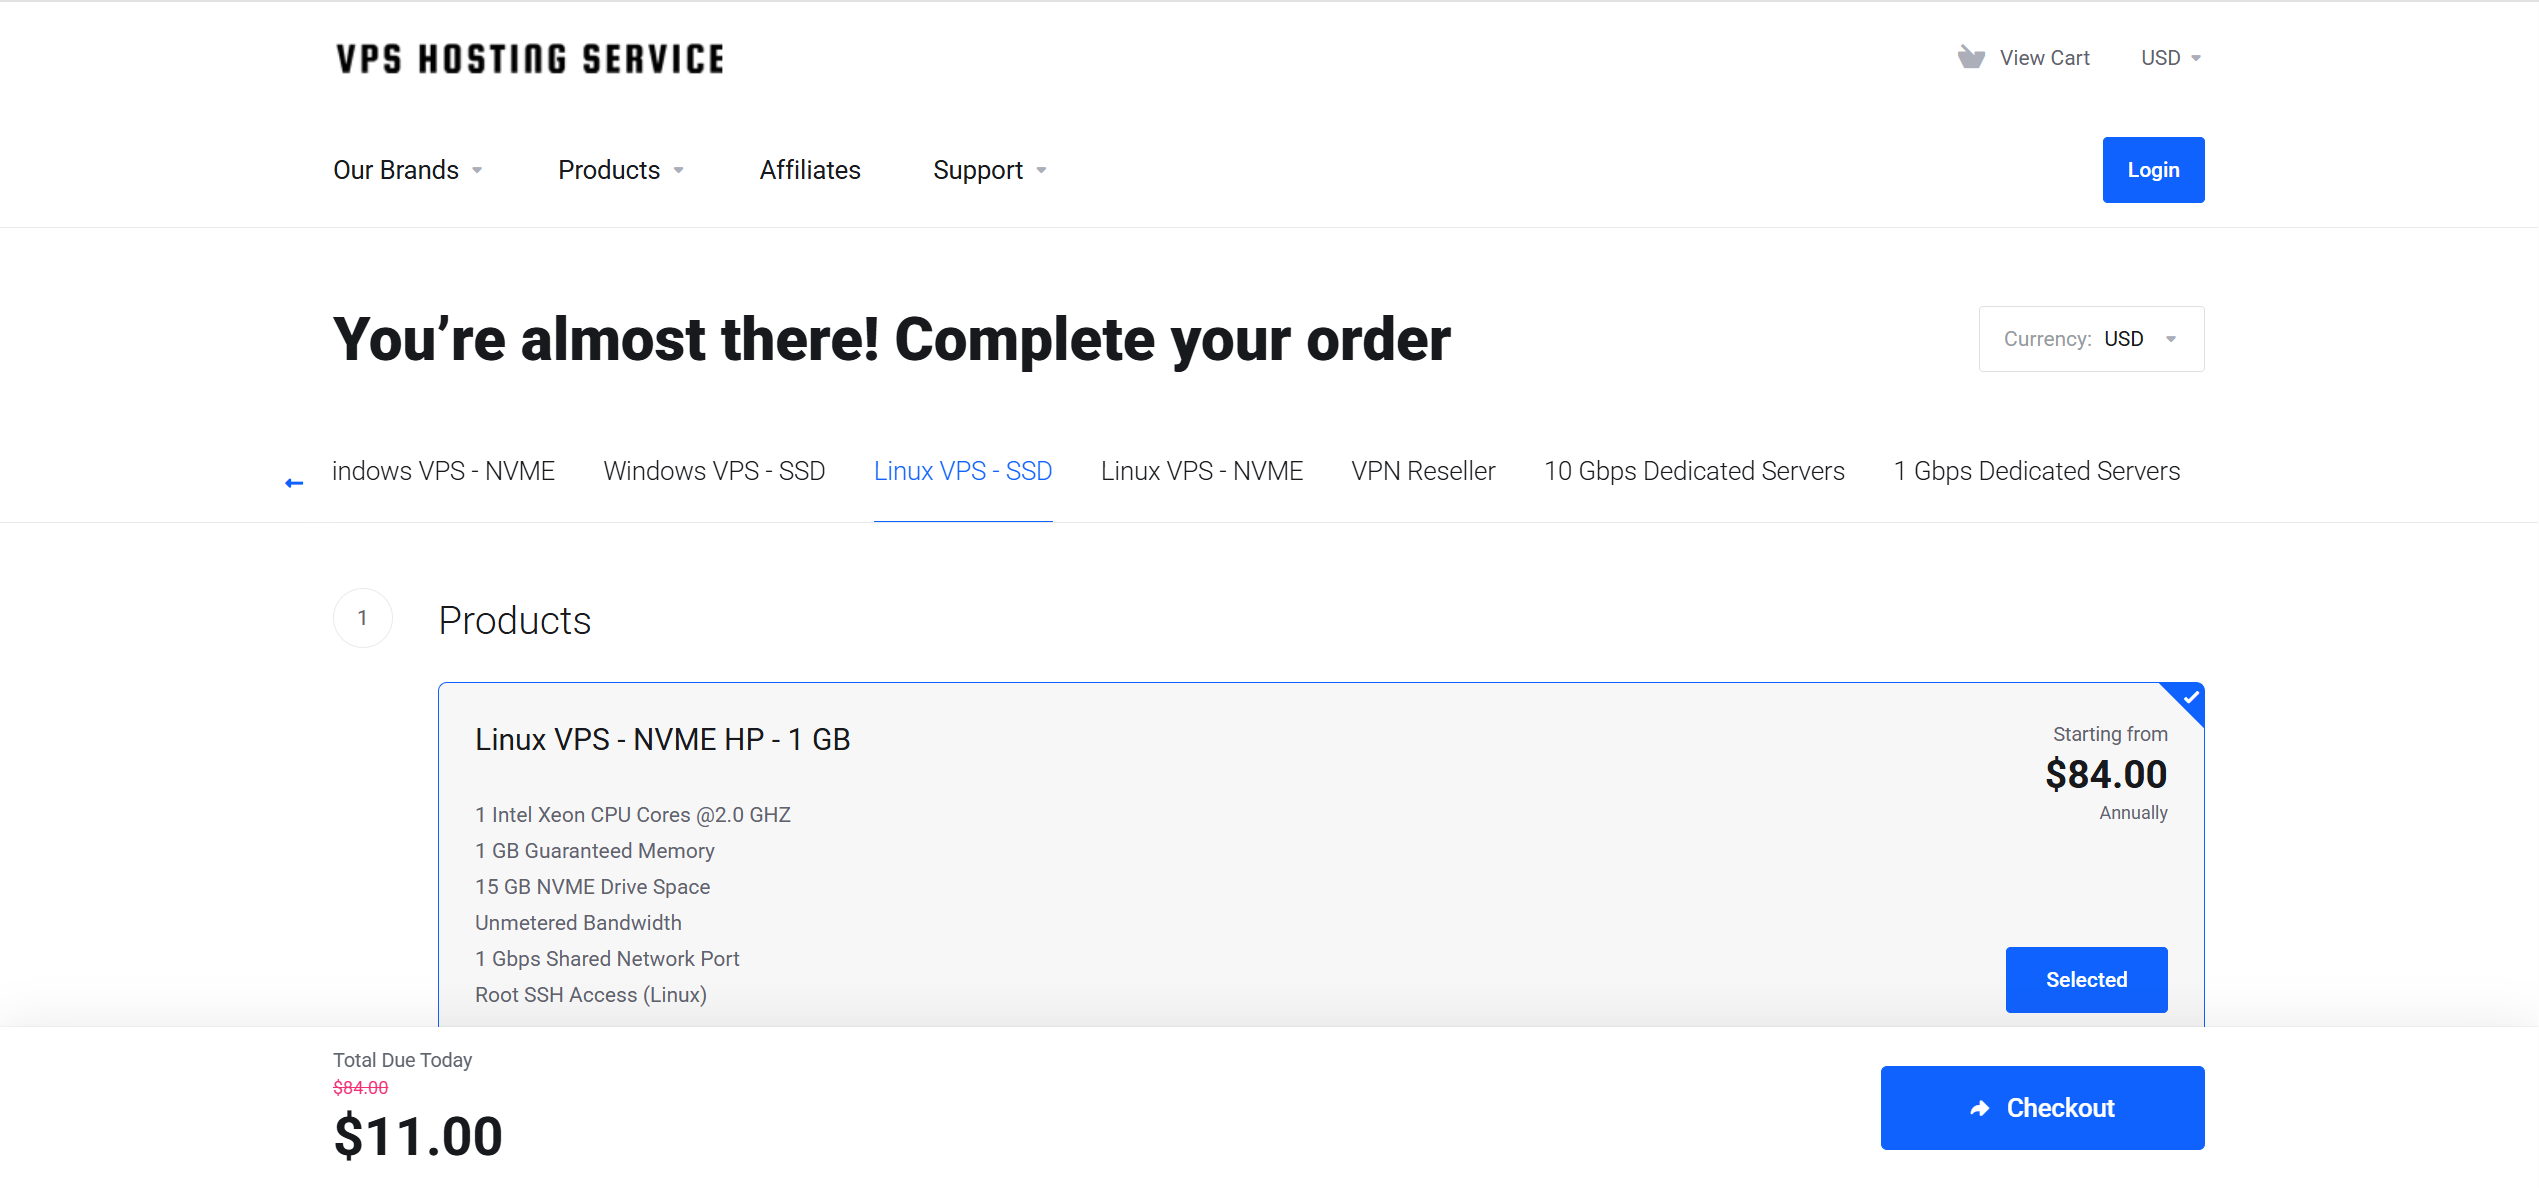This screenshot has width=2539, height=1188.
Task: Click the Checkout button
Action: [2042, 1108]
